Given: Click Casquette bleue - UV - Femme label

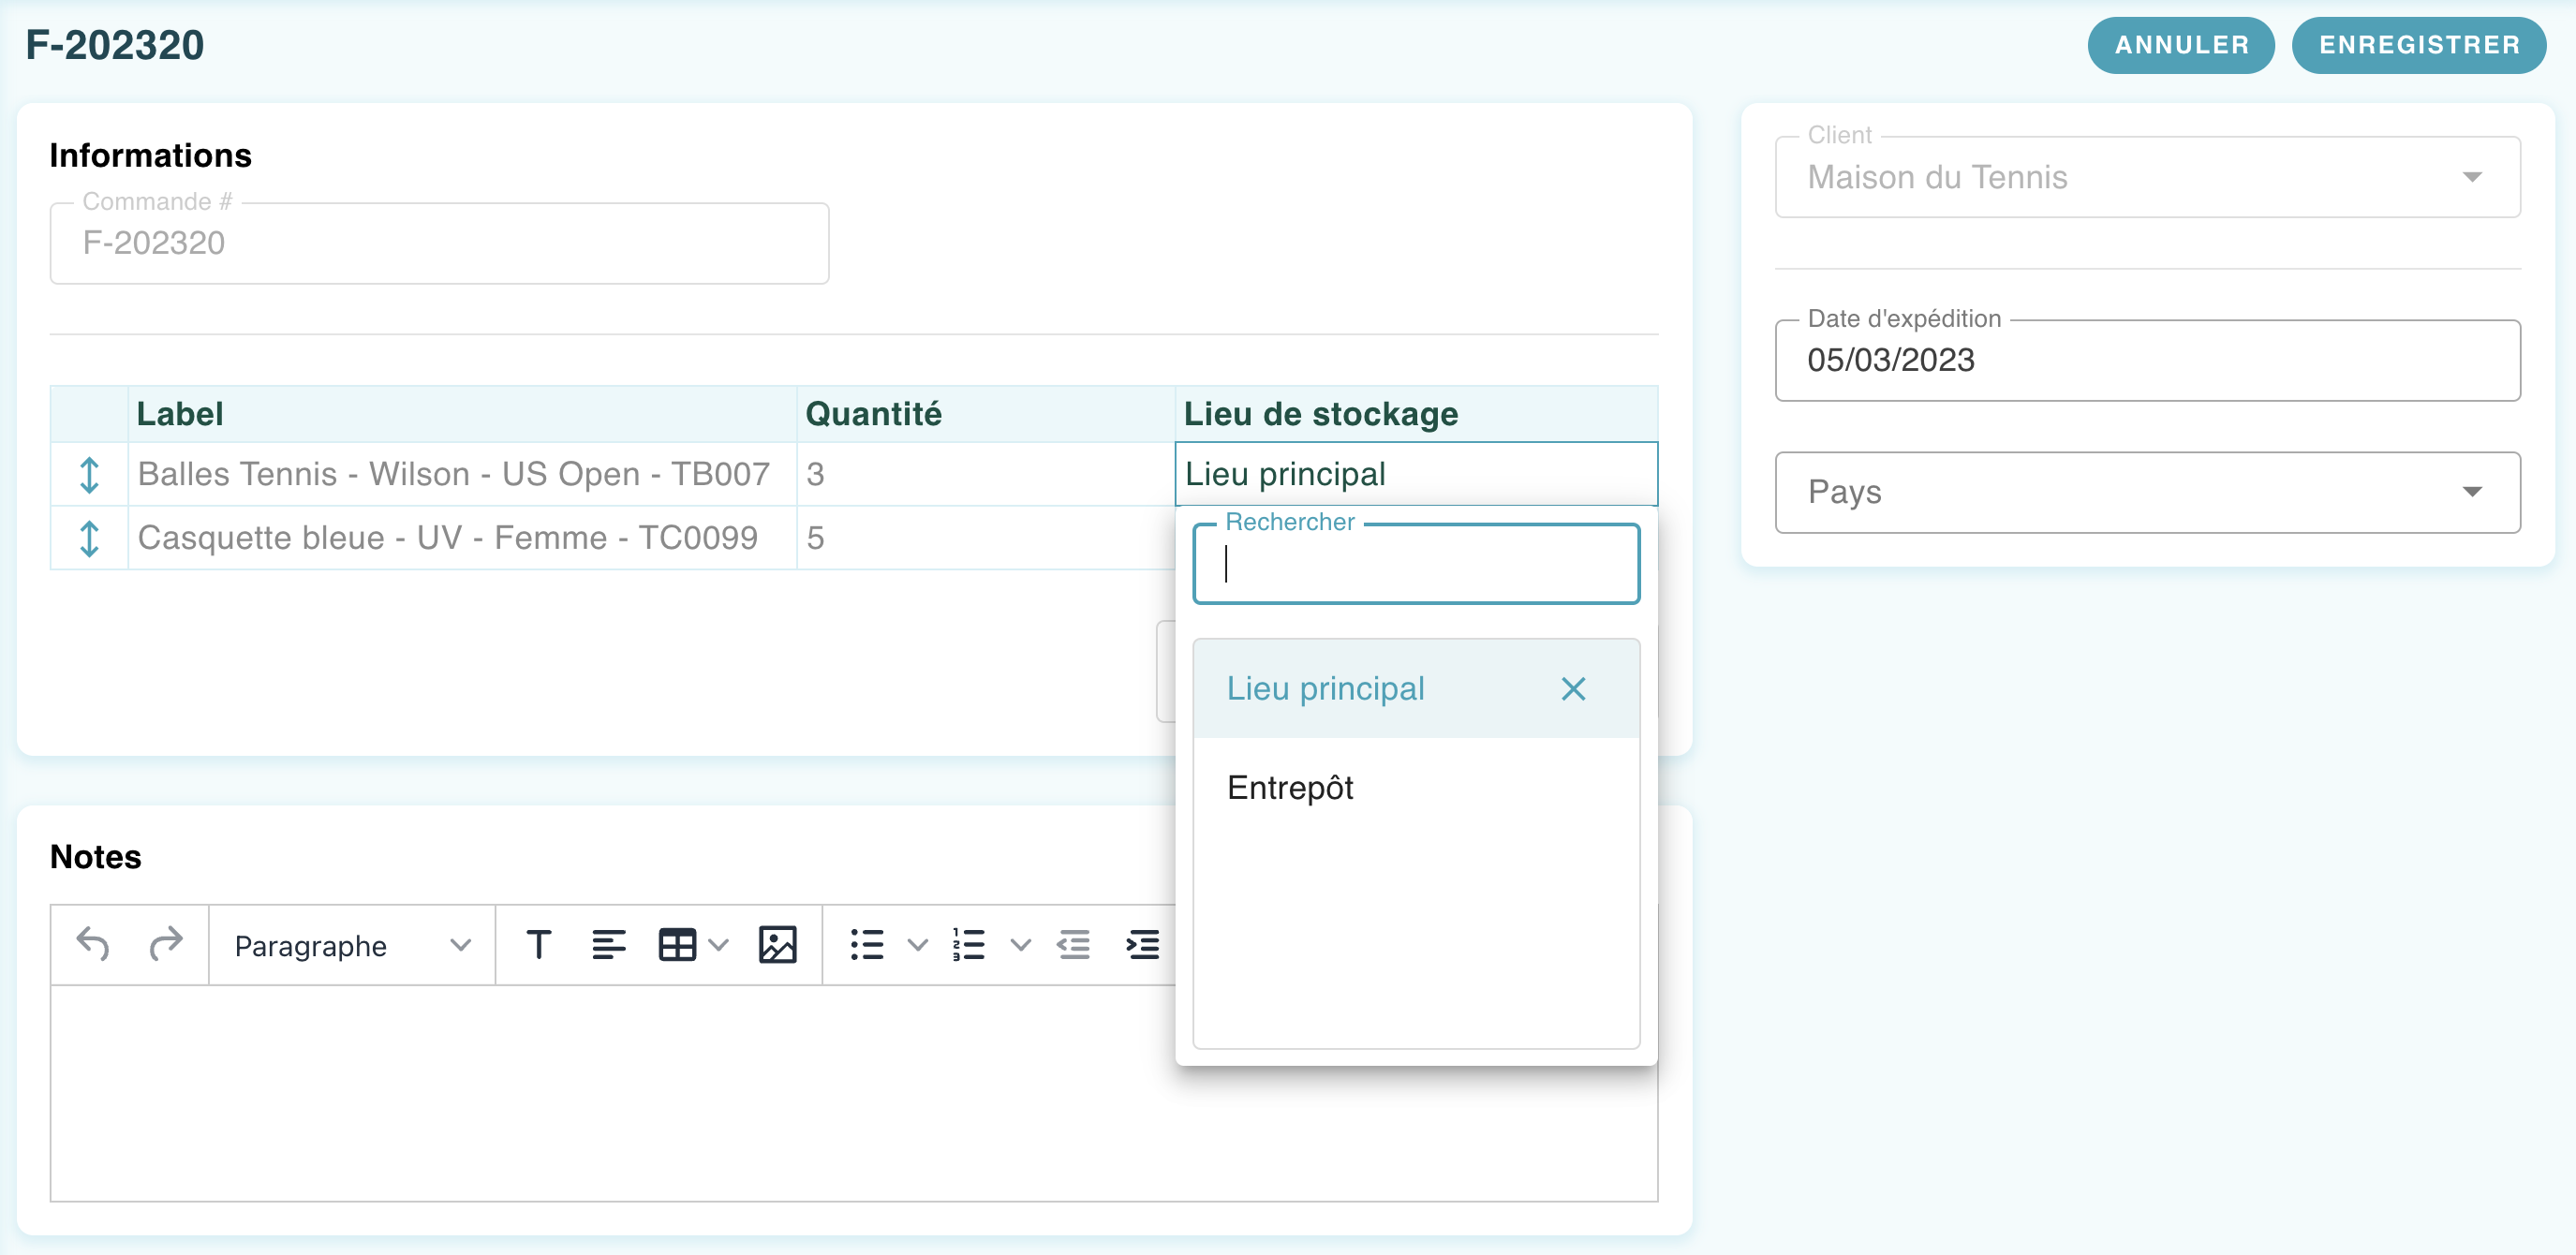Looking at the screenshot, I should coord(462,538).
